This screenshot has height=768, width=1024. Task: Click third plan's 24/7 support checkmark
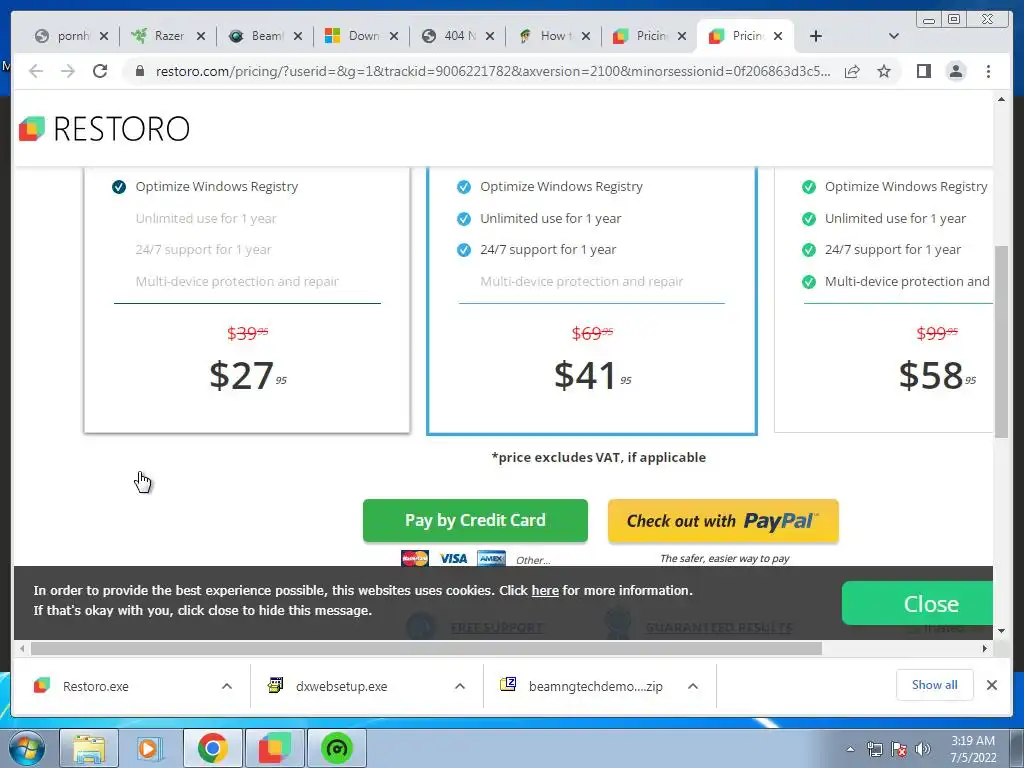(x=808, y=250)
